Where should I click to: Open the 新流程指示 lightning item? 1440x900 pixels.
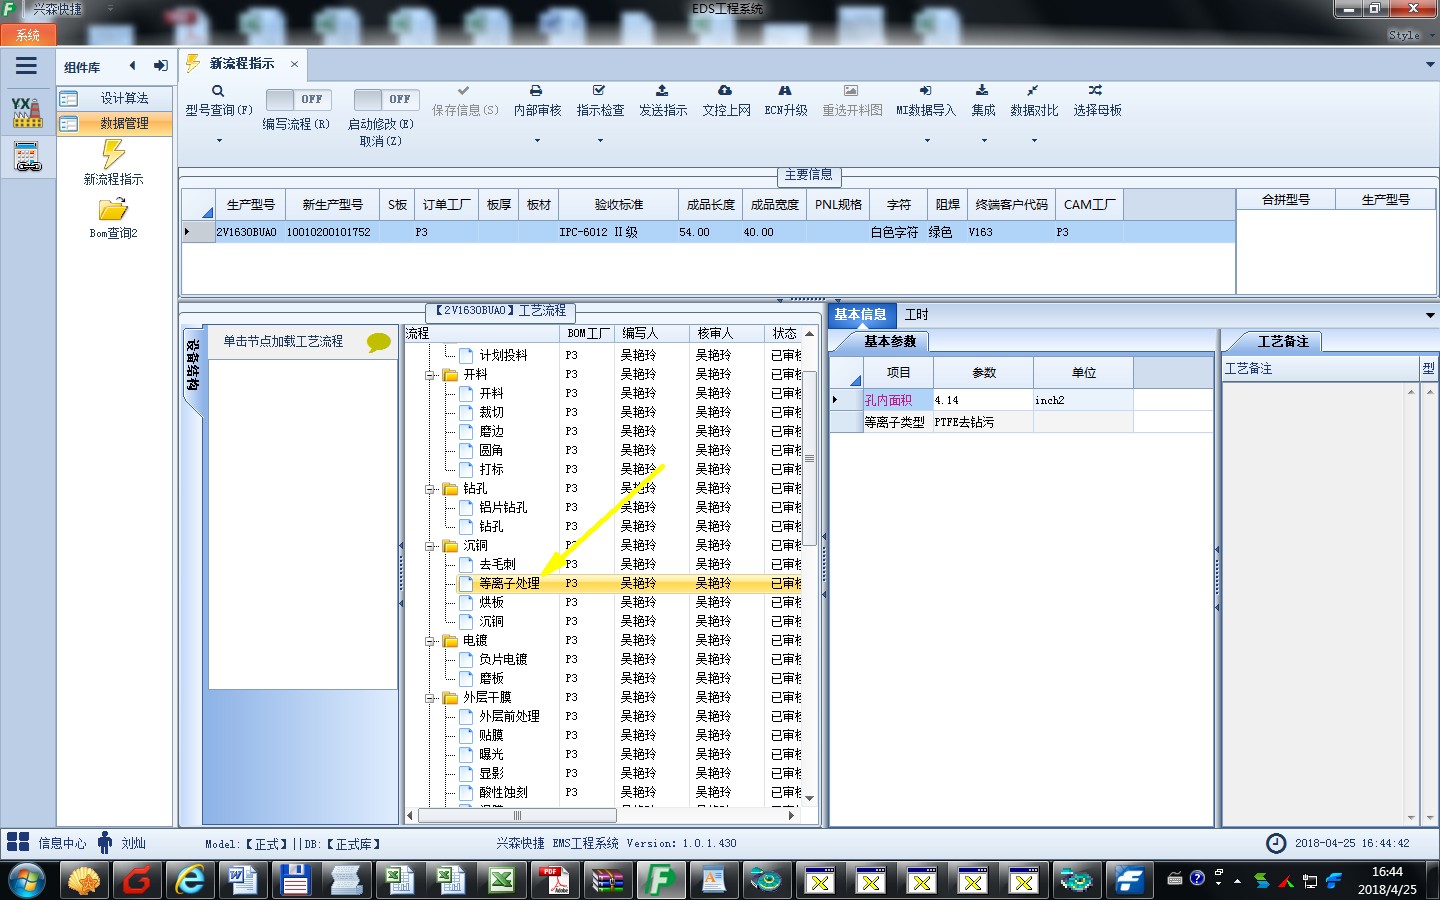coord(113,162)
